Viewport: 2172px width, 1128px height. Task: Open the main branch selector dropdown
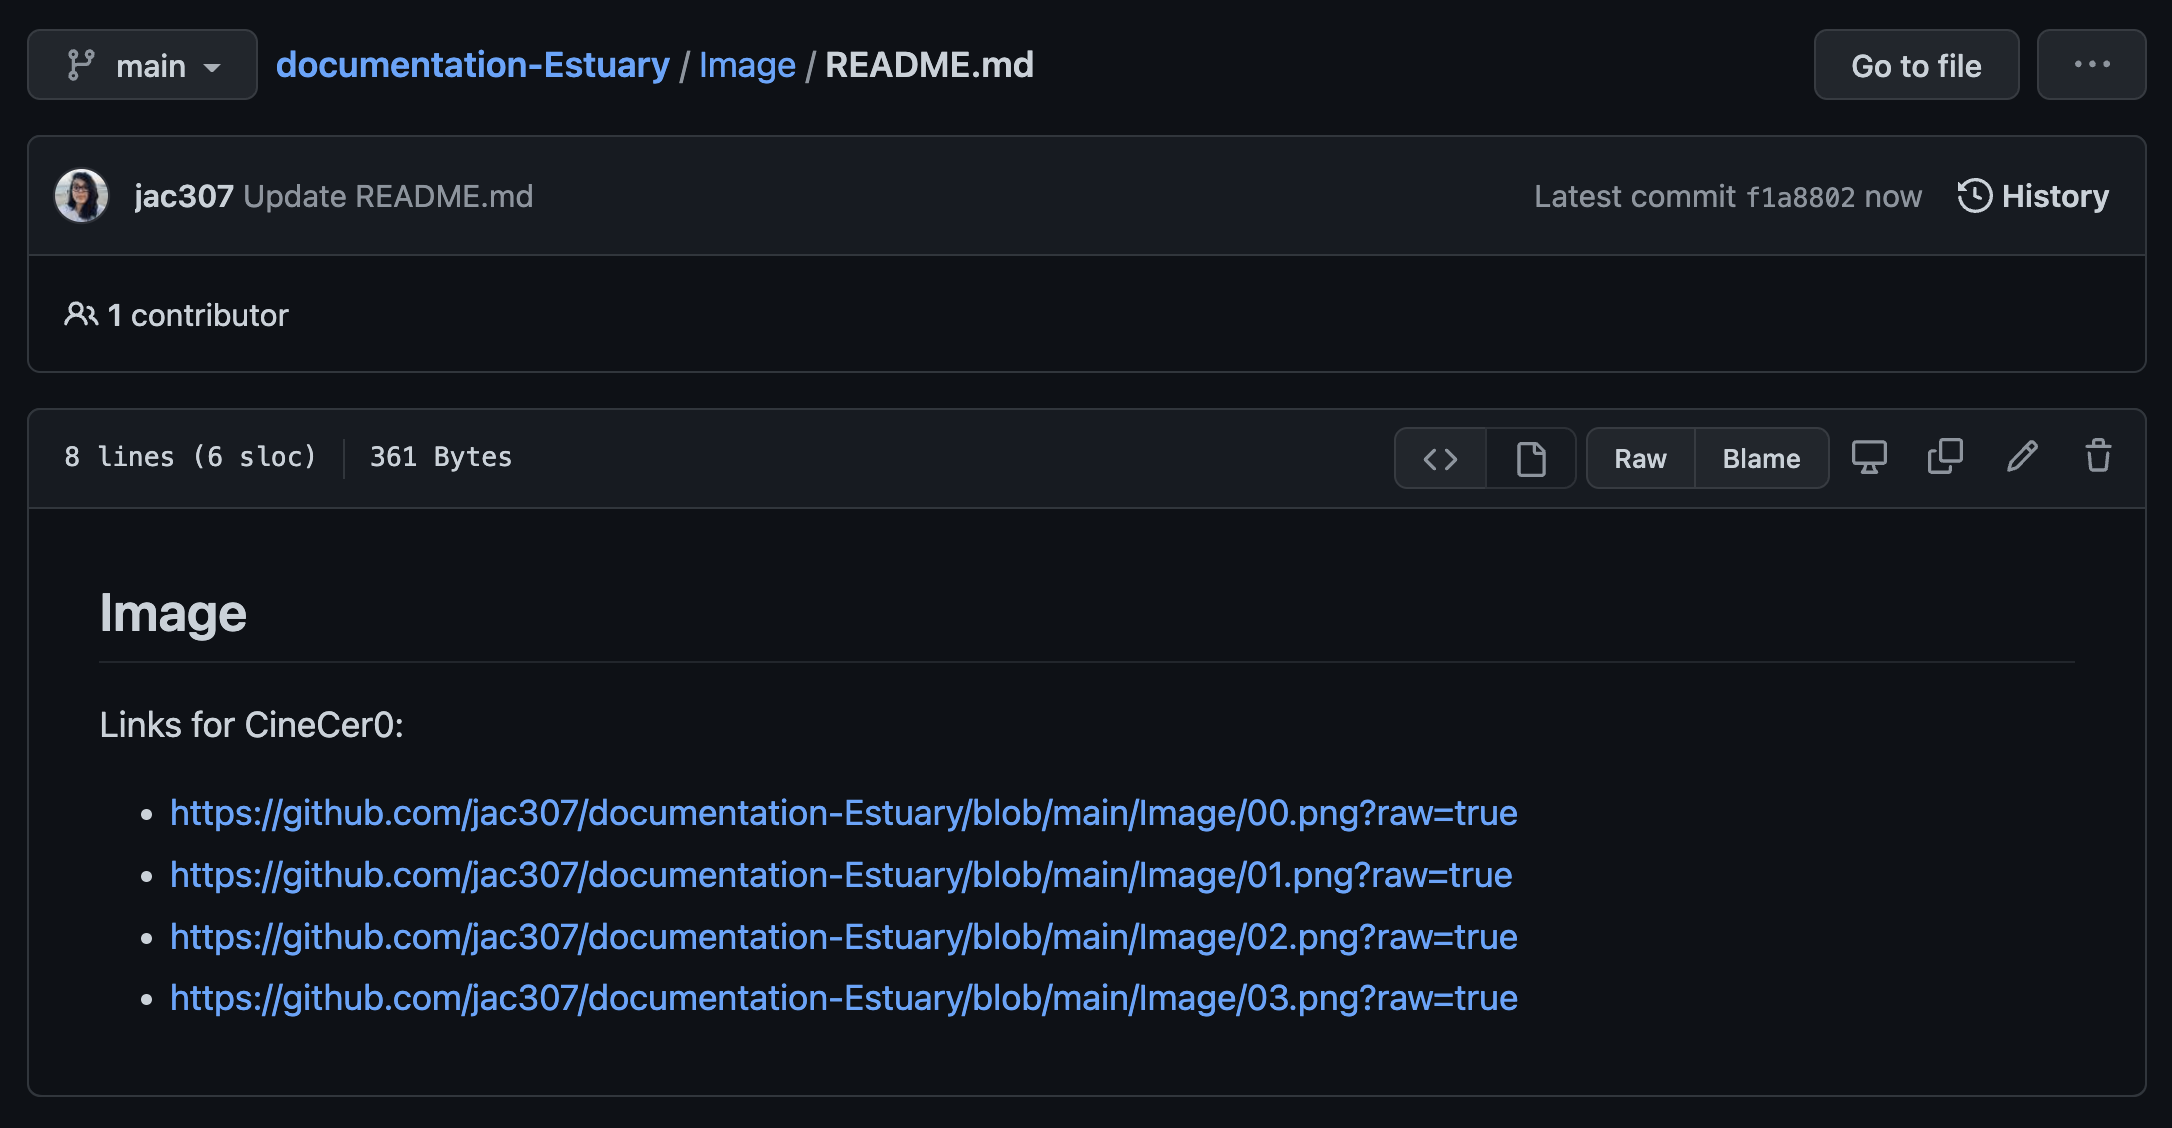pos(142,65)
